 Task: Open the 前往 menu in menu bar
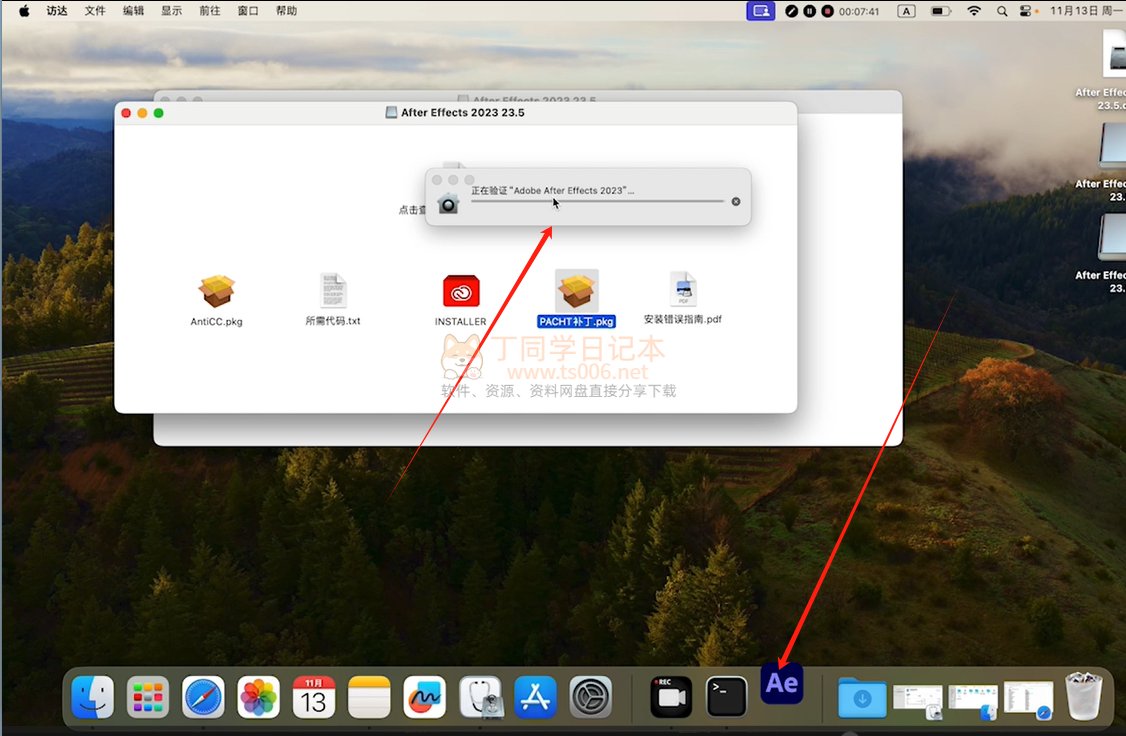[210, 11]
